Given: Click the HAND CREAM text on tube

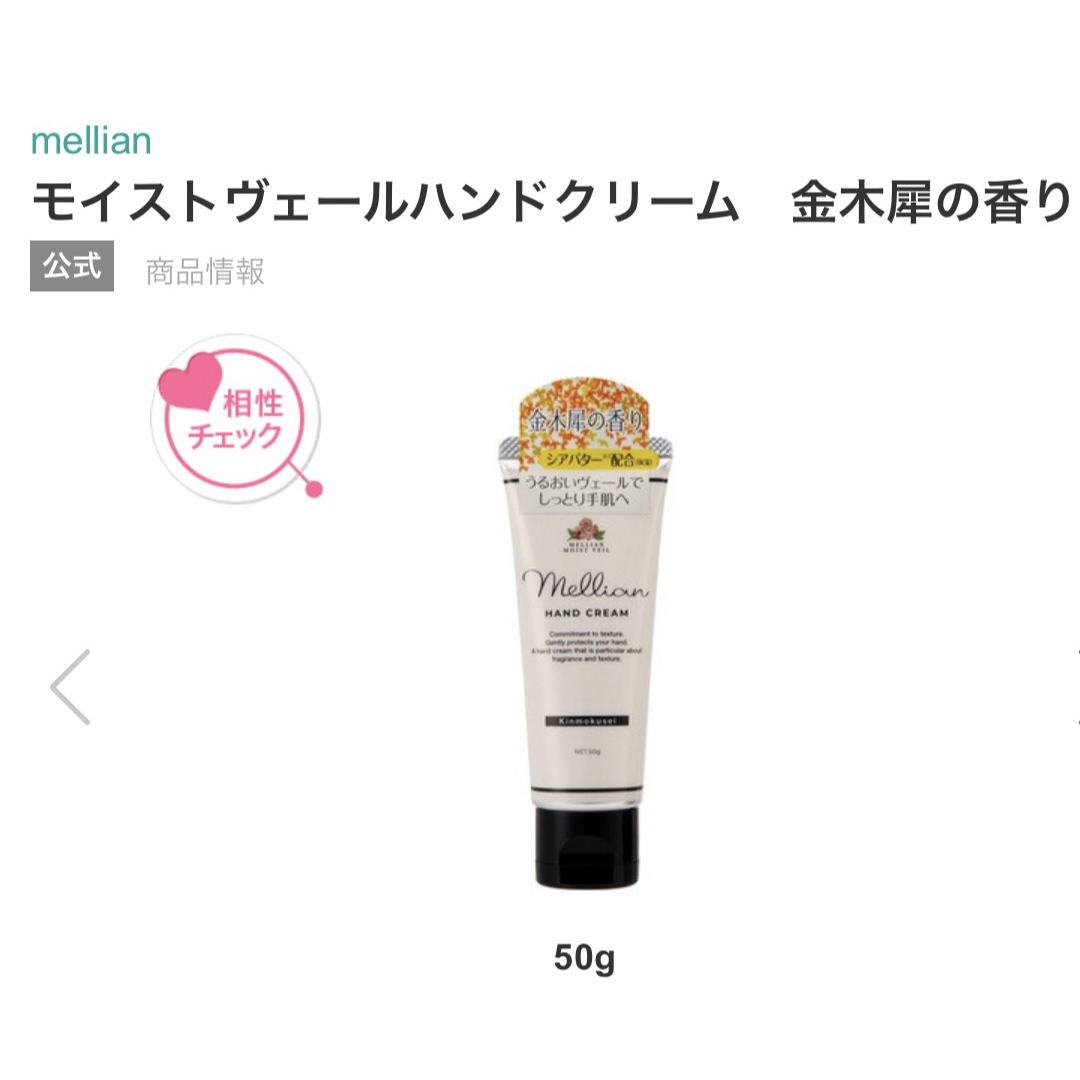Looking at the screenshot, I should coord(587,613).
